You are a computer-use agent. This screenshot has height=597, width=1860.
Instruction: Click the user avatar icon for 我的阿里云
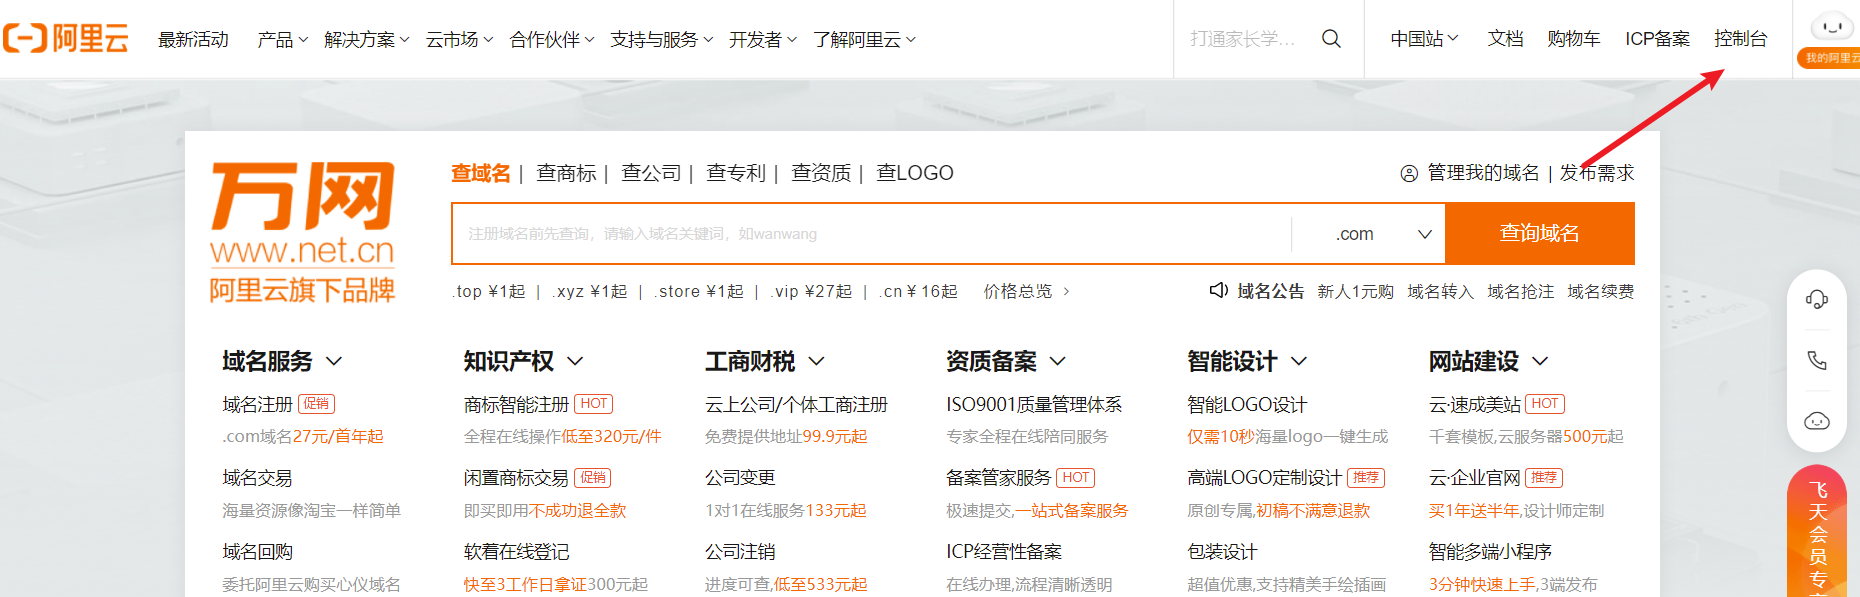(x=1831, y=26)
